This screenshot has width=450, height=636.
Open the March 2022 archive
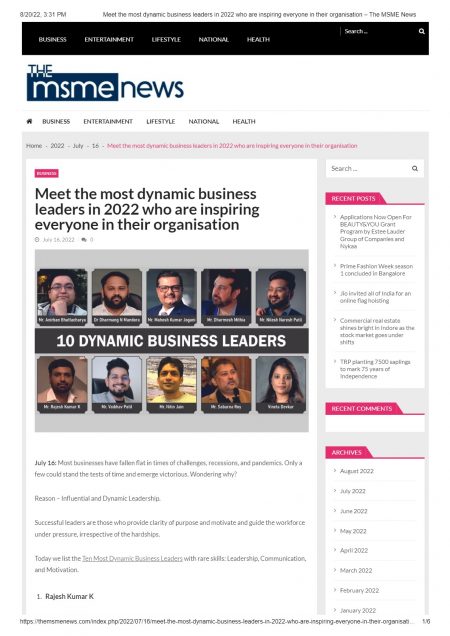(356, 570)
